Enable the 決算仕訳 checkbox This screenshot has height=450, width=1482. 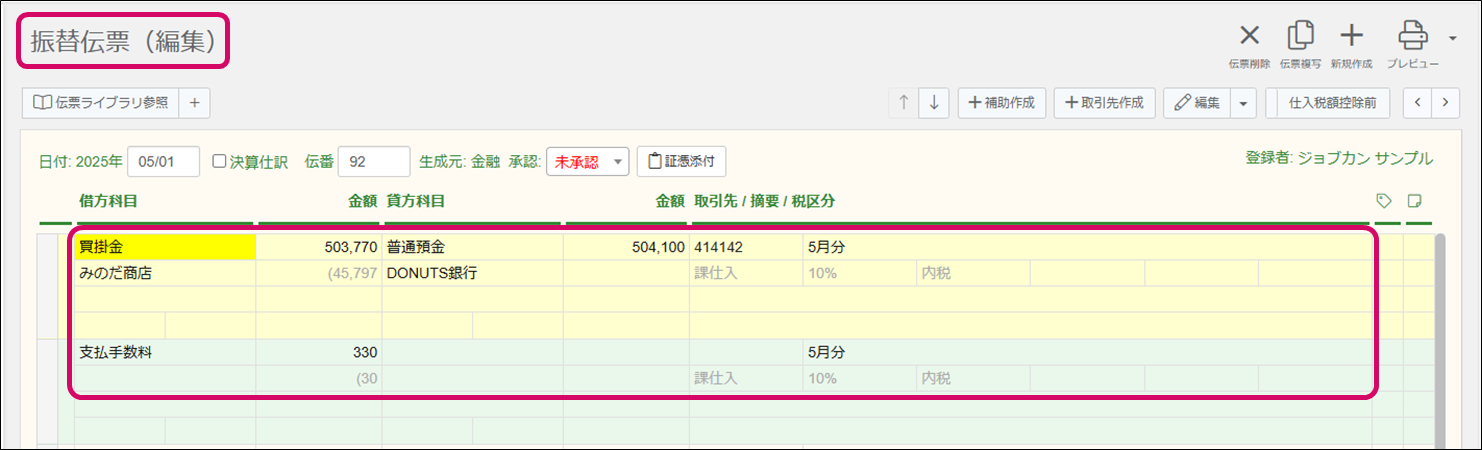(x=220, y=161)
